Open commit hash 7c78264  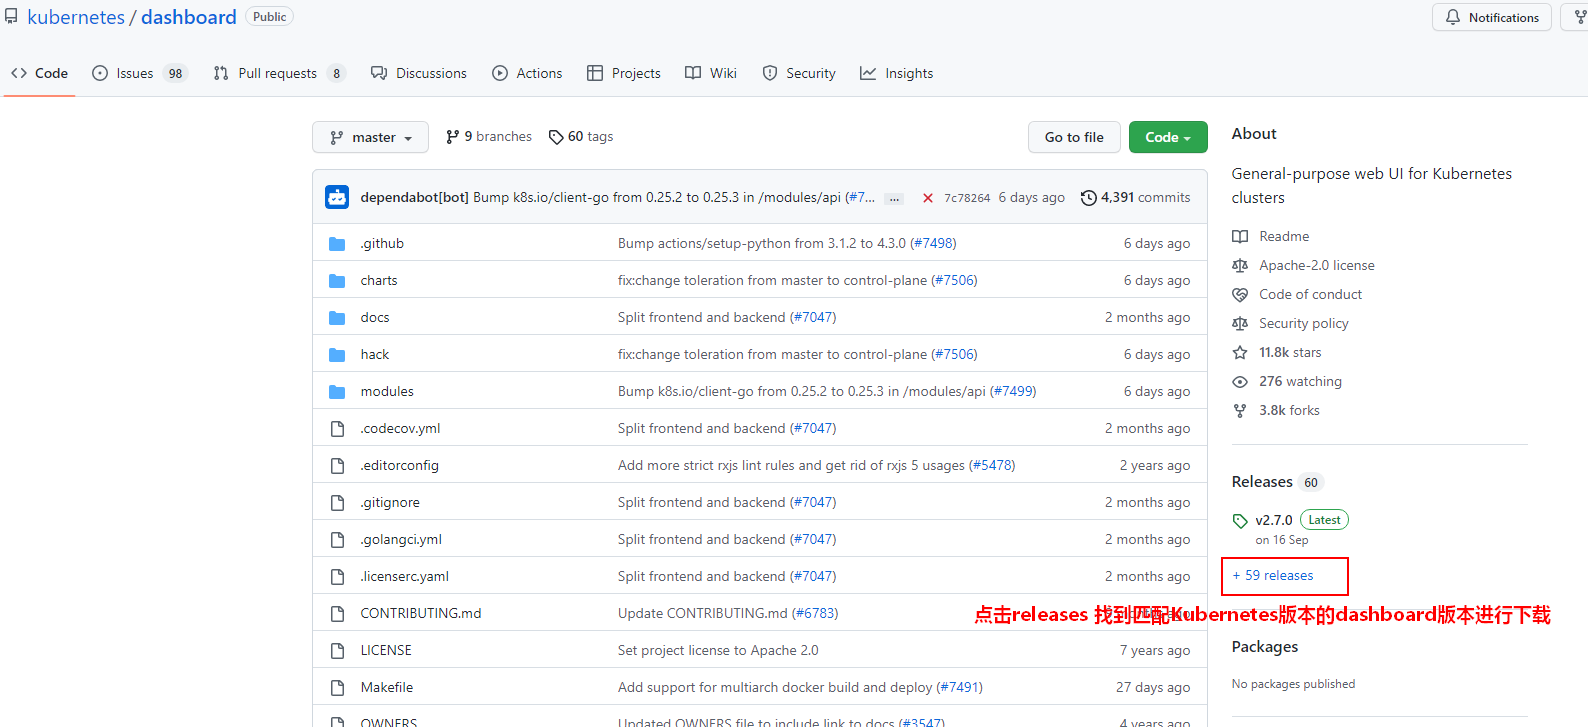[x=967, y=198]
